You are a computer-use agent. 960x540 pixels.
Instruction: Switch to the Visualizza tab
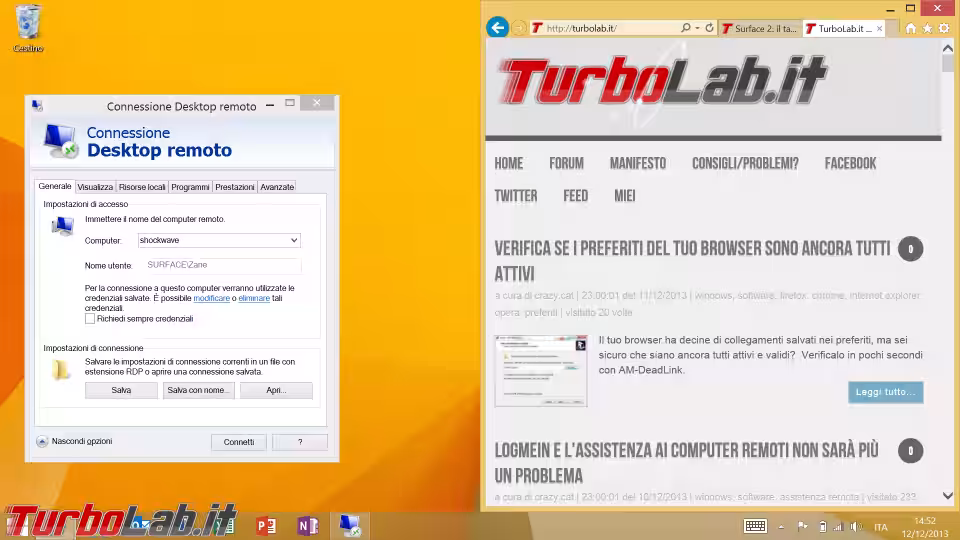[95, 187]
